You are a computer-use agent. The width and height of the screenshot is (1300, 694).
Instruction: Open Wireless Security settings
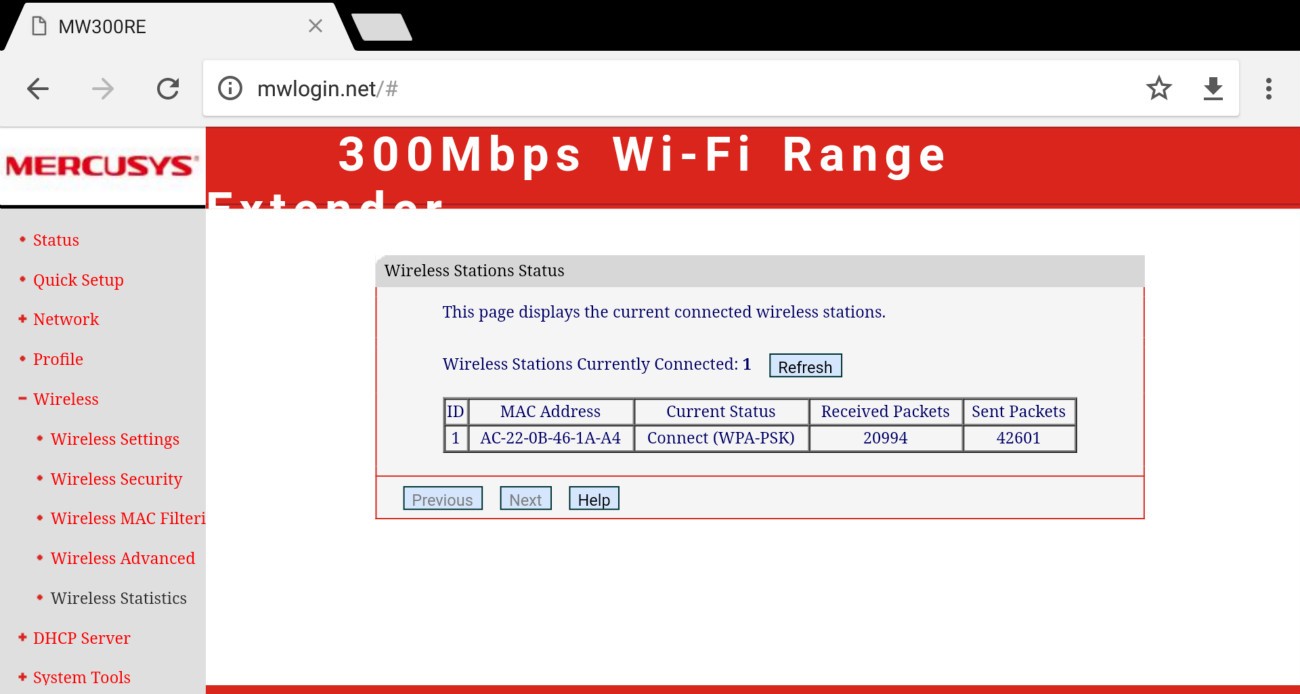[116, 479]
